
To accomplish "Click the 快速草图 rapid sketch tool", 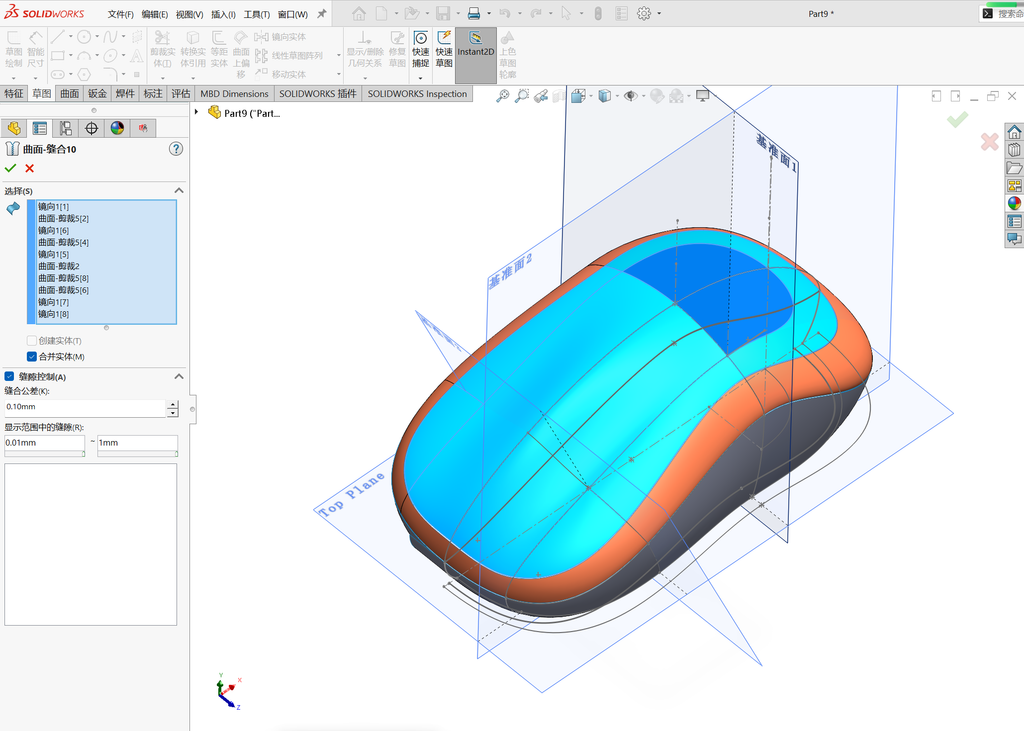I will point(444,49).
